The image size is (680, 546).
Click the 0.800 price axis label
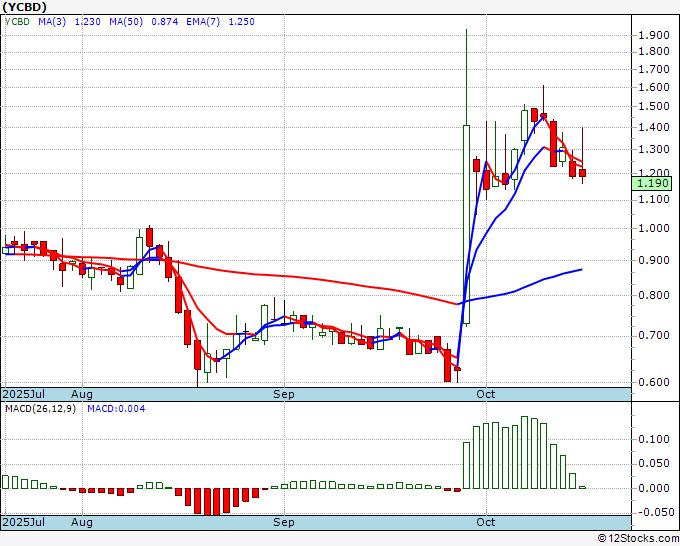pyautogui.click(x=654, y=295)
